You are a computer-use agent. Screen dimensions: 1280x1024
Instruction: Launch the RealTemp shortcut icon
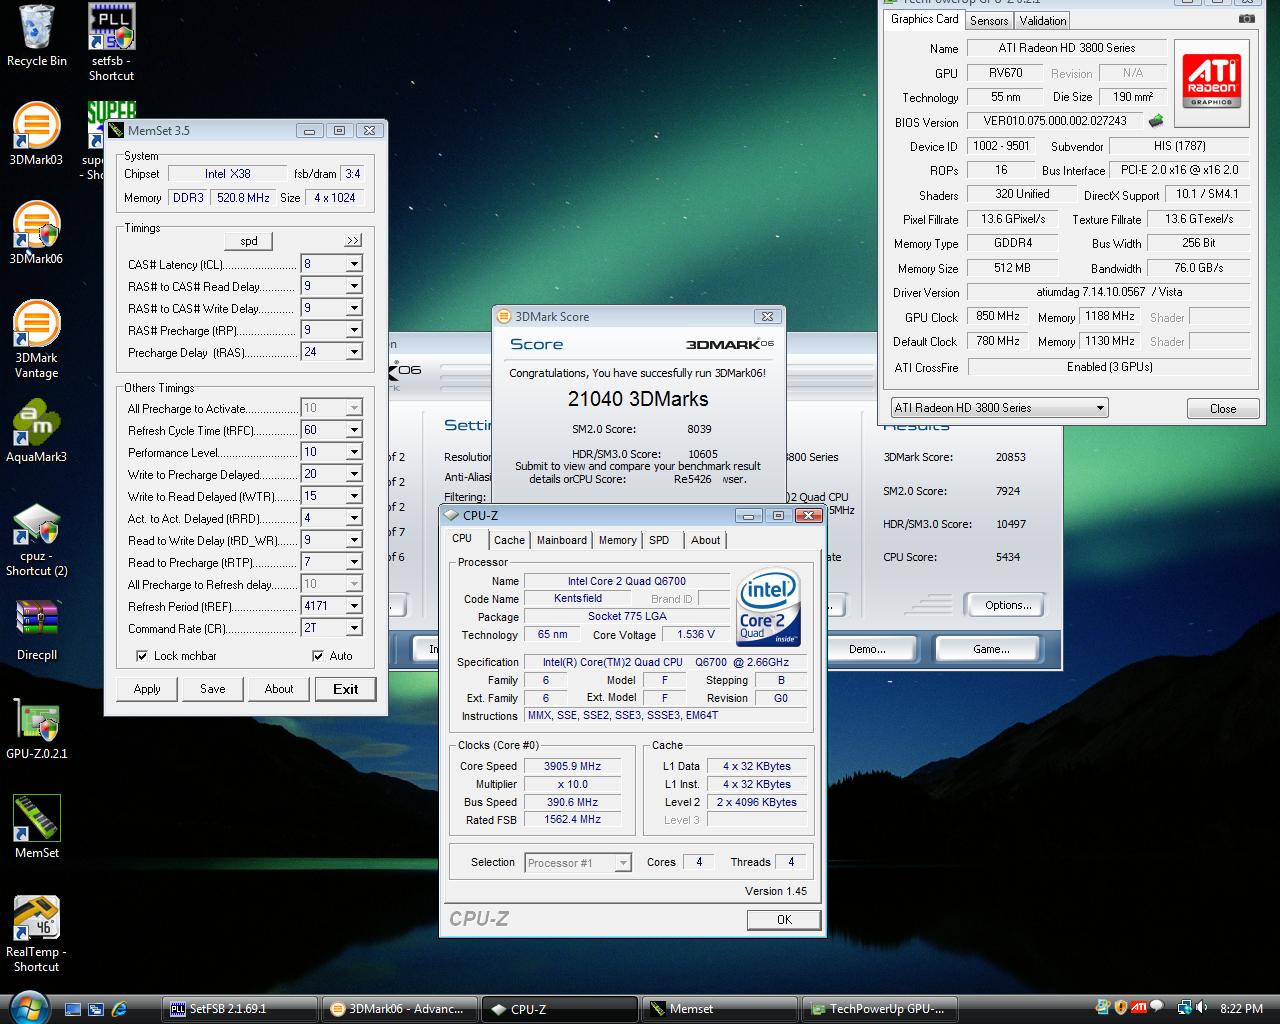[x=36, y=934]
